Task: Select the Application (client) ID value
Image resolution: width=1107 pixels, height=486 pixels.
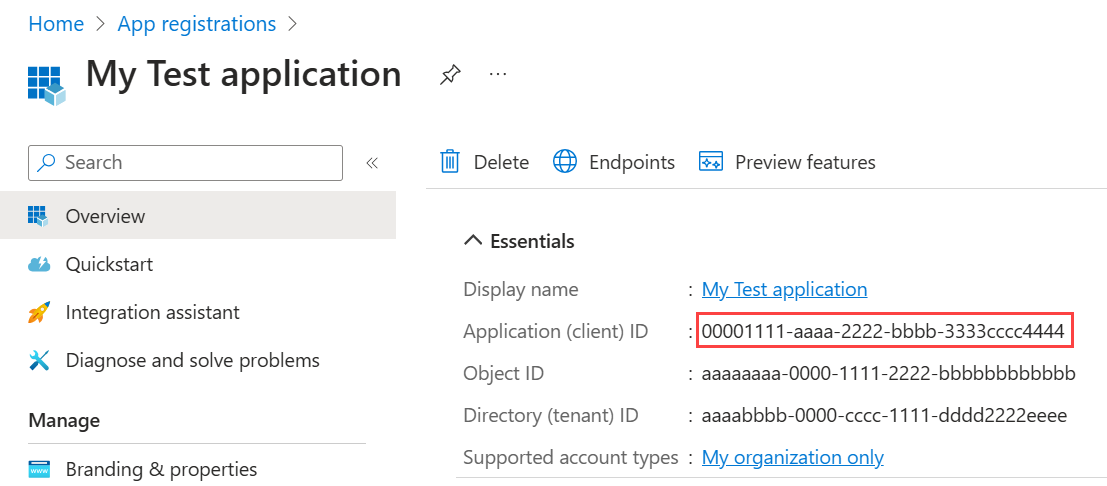Action: (883, 331)
